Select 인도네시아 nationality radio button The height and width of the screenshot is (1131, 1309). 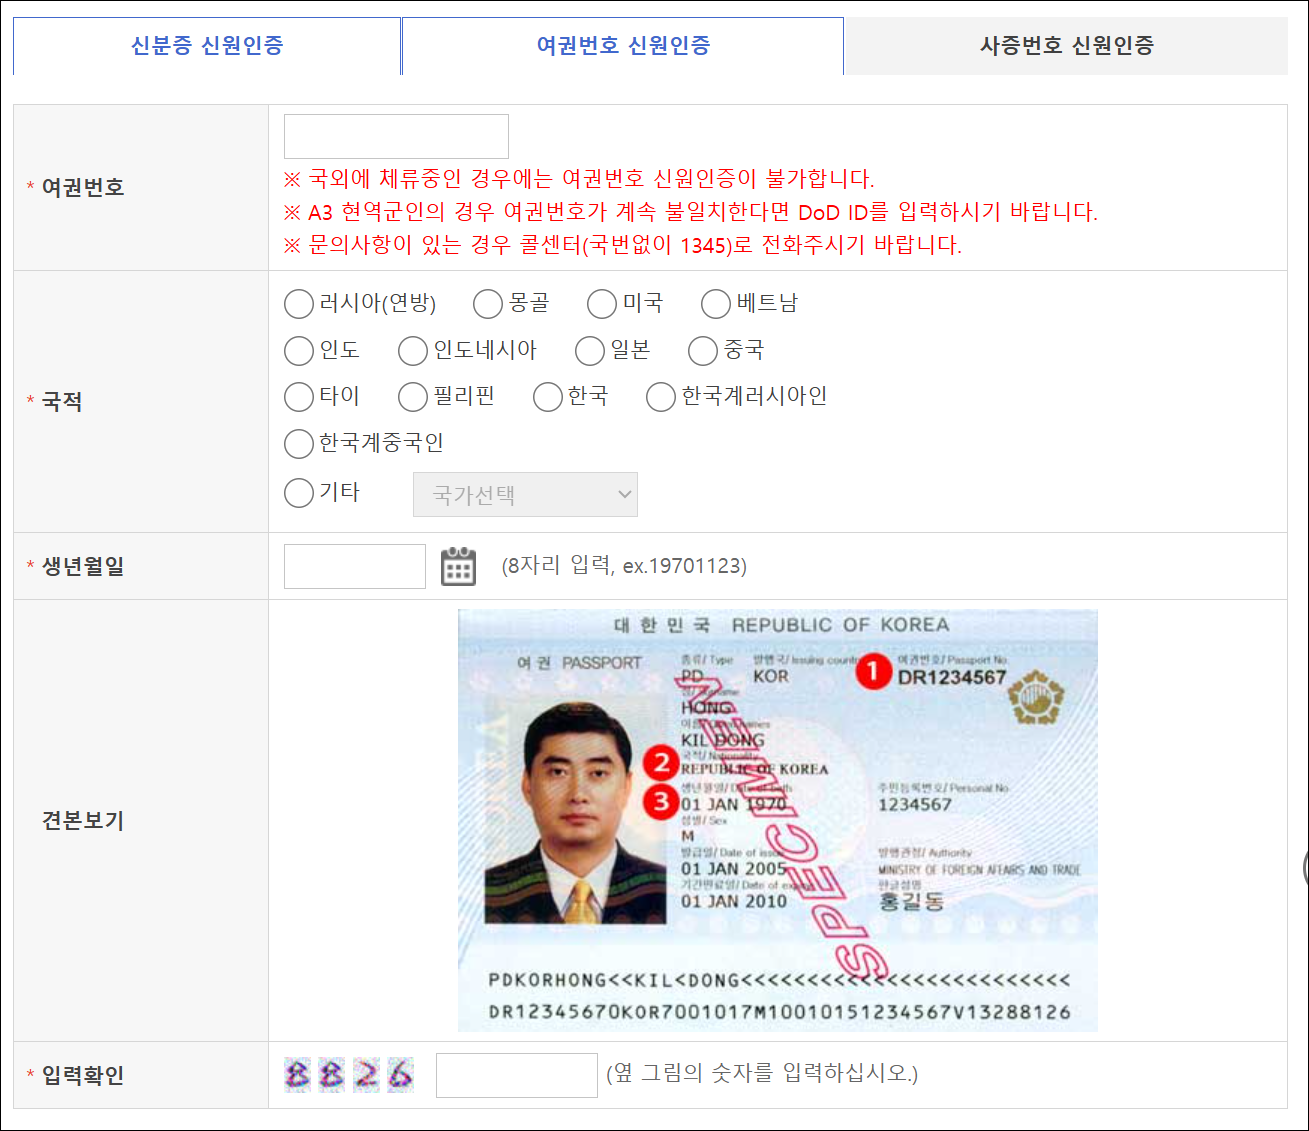tap(413, 351)
